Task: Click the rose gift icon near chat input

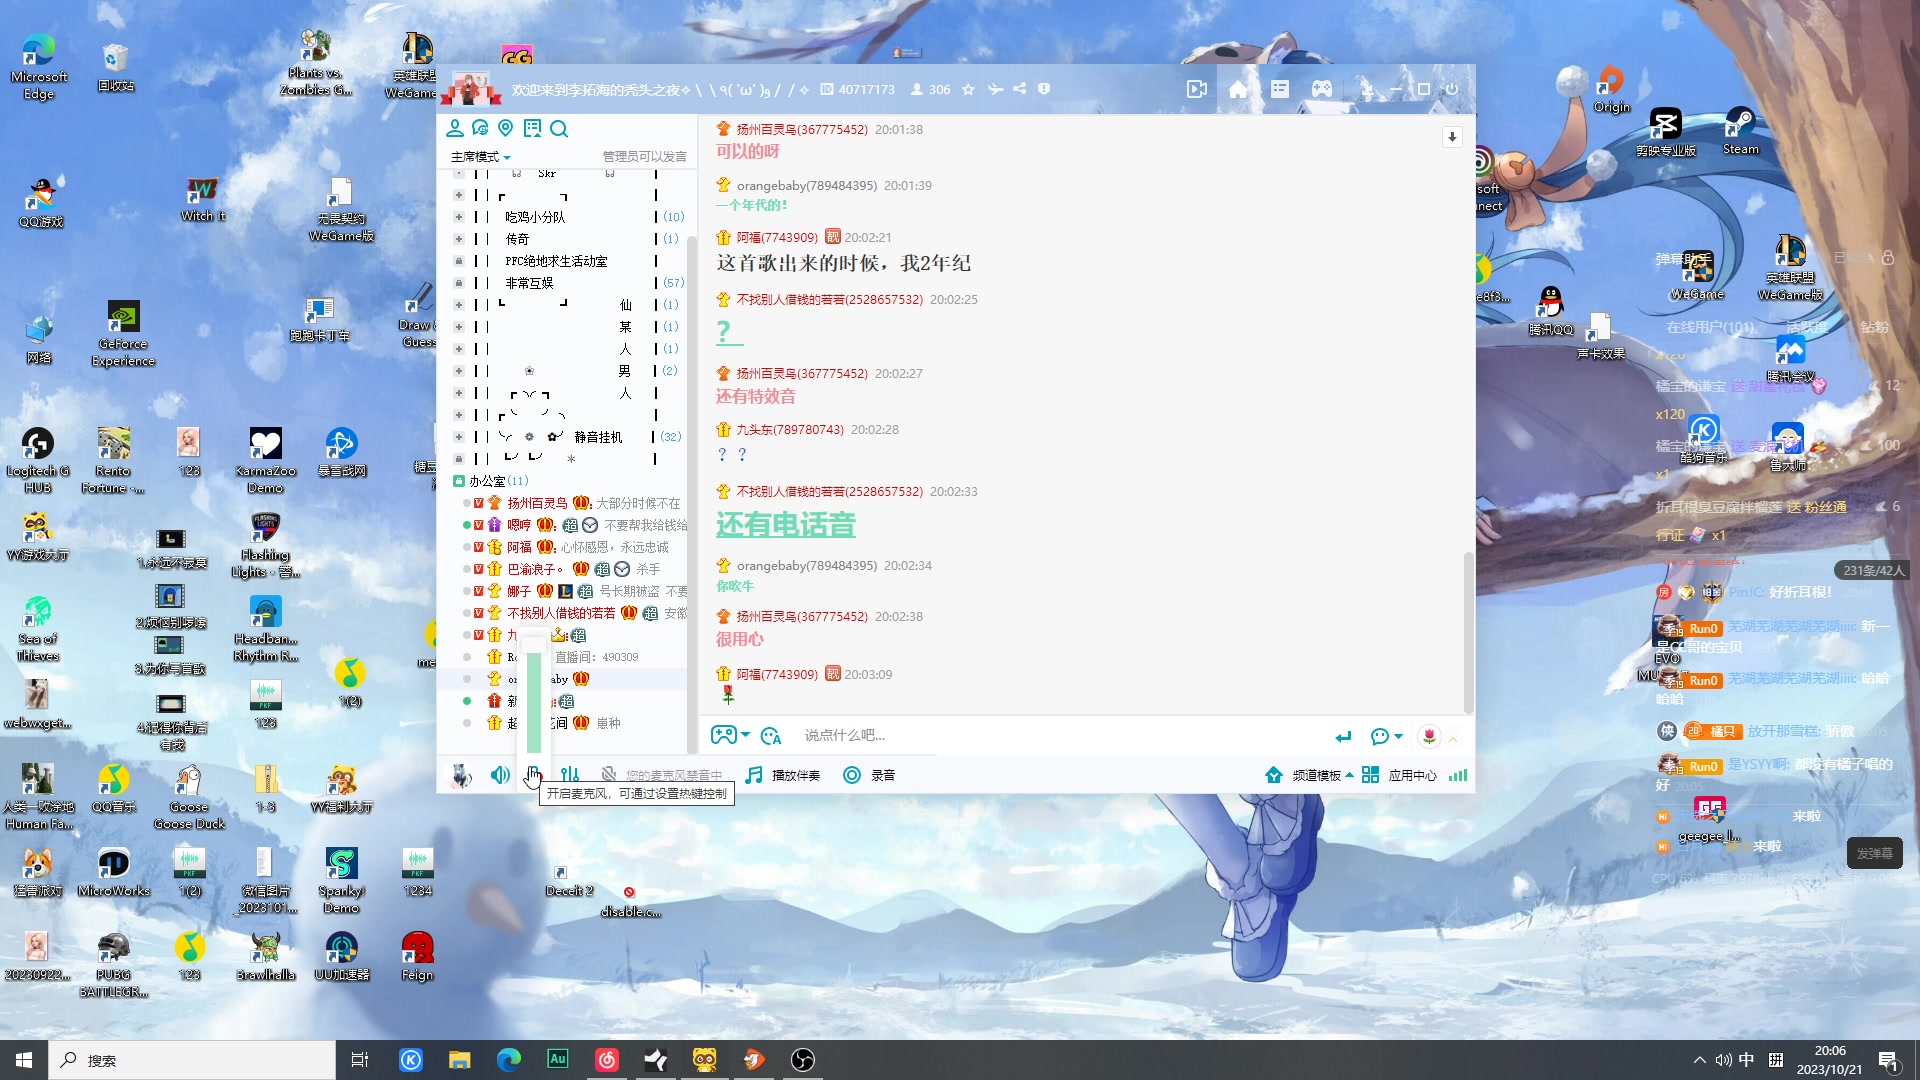Action: [x=1429, y=736]
